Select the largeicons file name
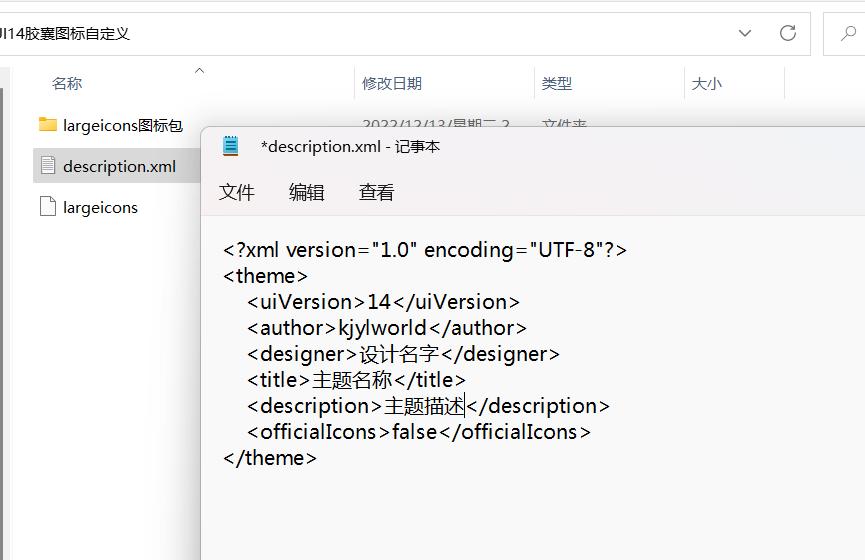This screenshot has height=560, width=865. [100, 208]
